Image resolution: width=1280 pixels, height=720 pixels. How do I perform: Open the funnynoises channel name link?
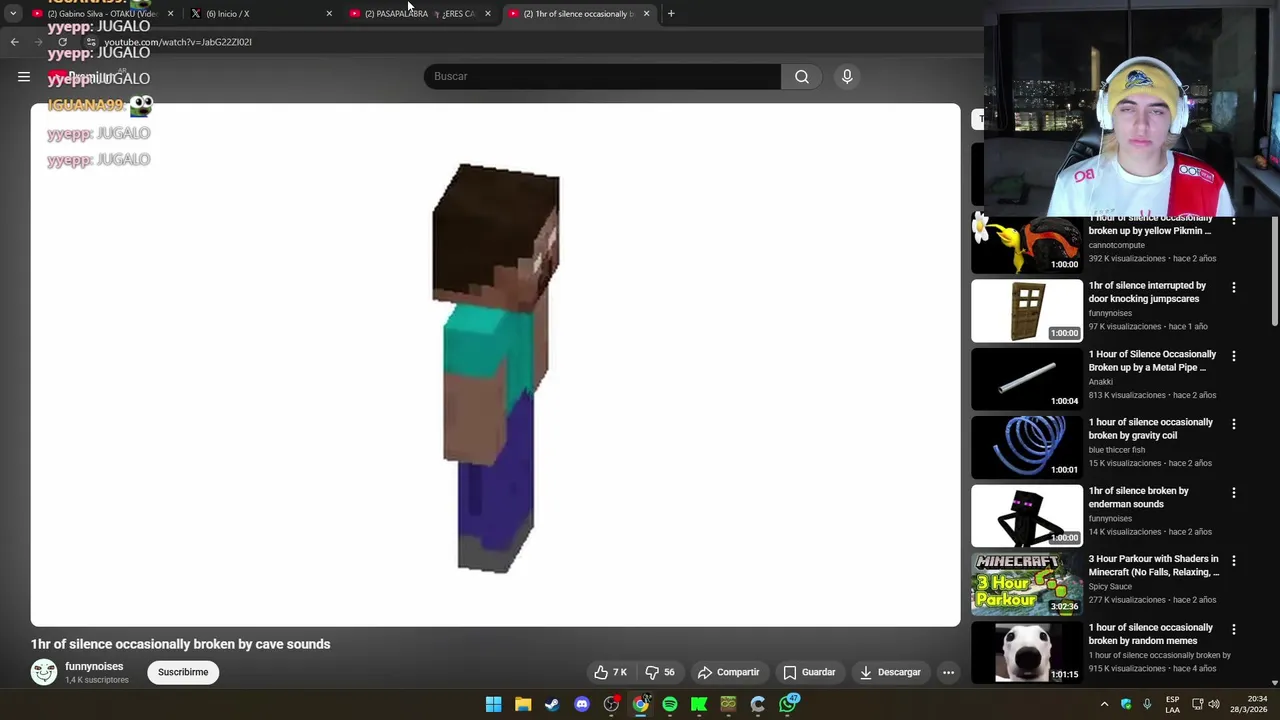point(94,666)
